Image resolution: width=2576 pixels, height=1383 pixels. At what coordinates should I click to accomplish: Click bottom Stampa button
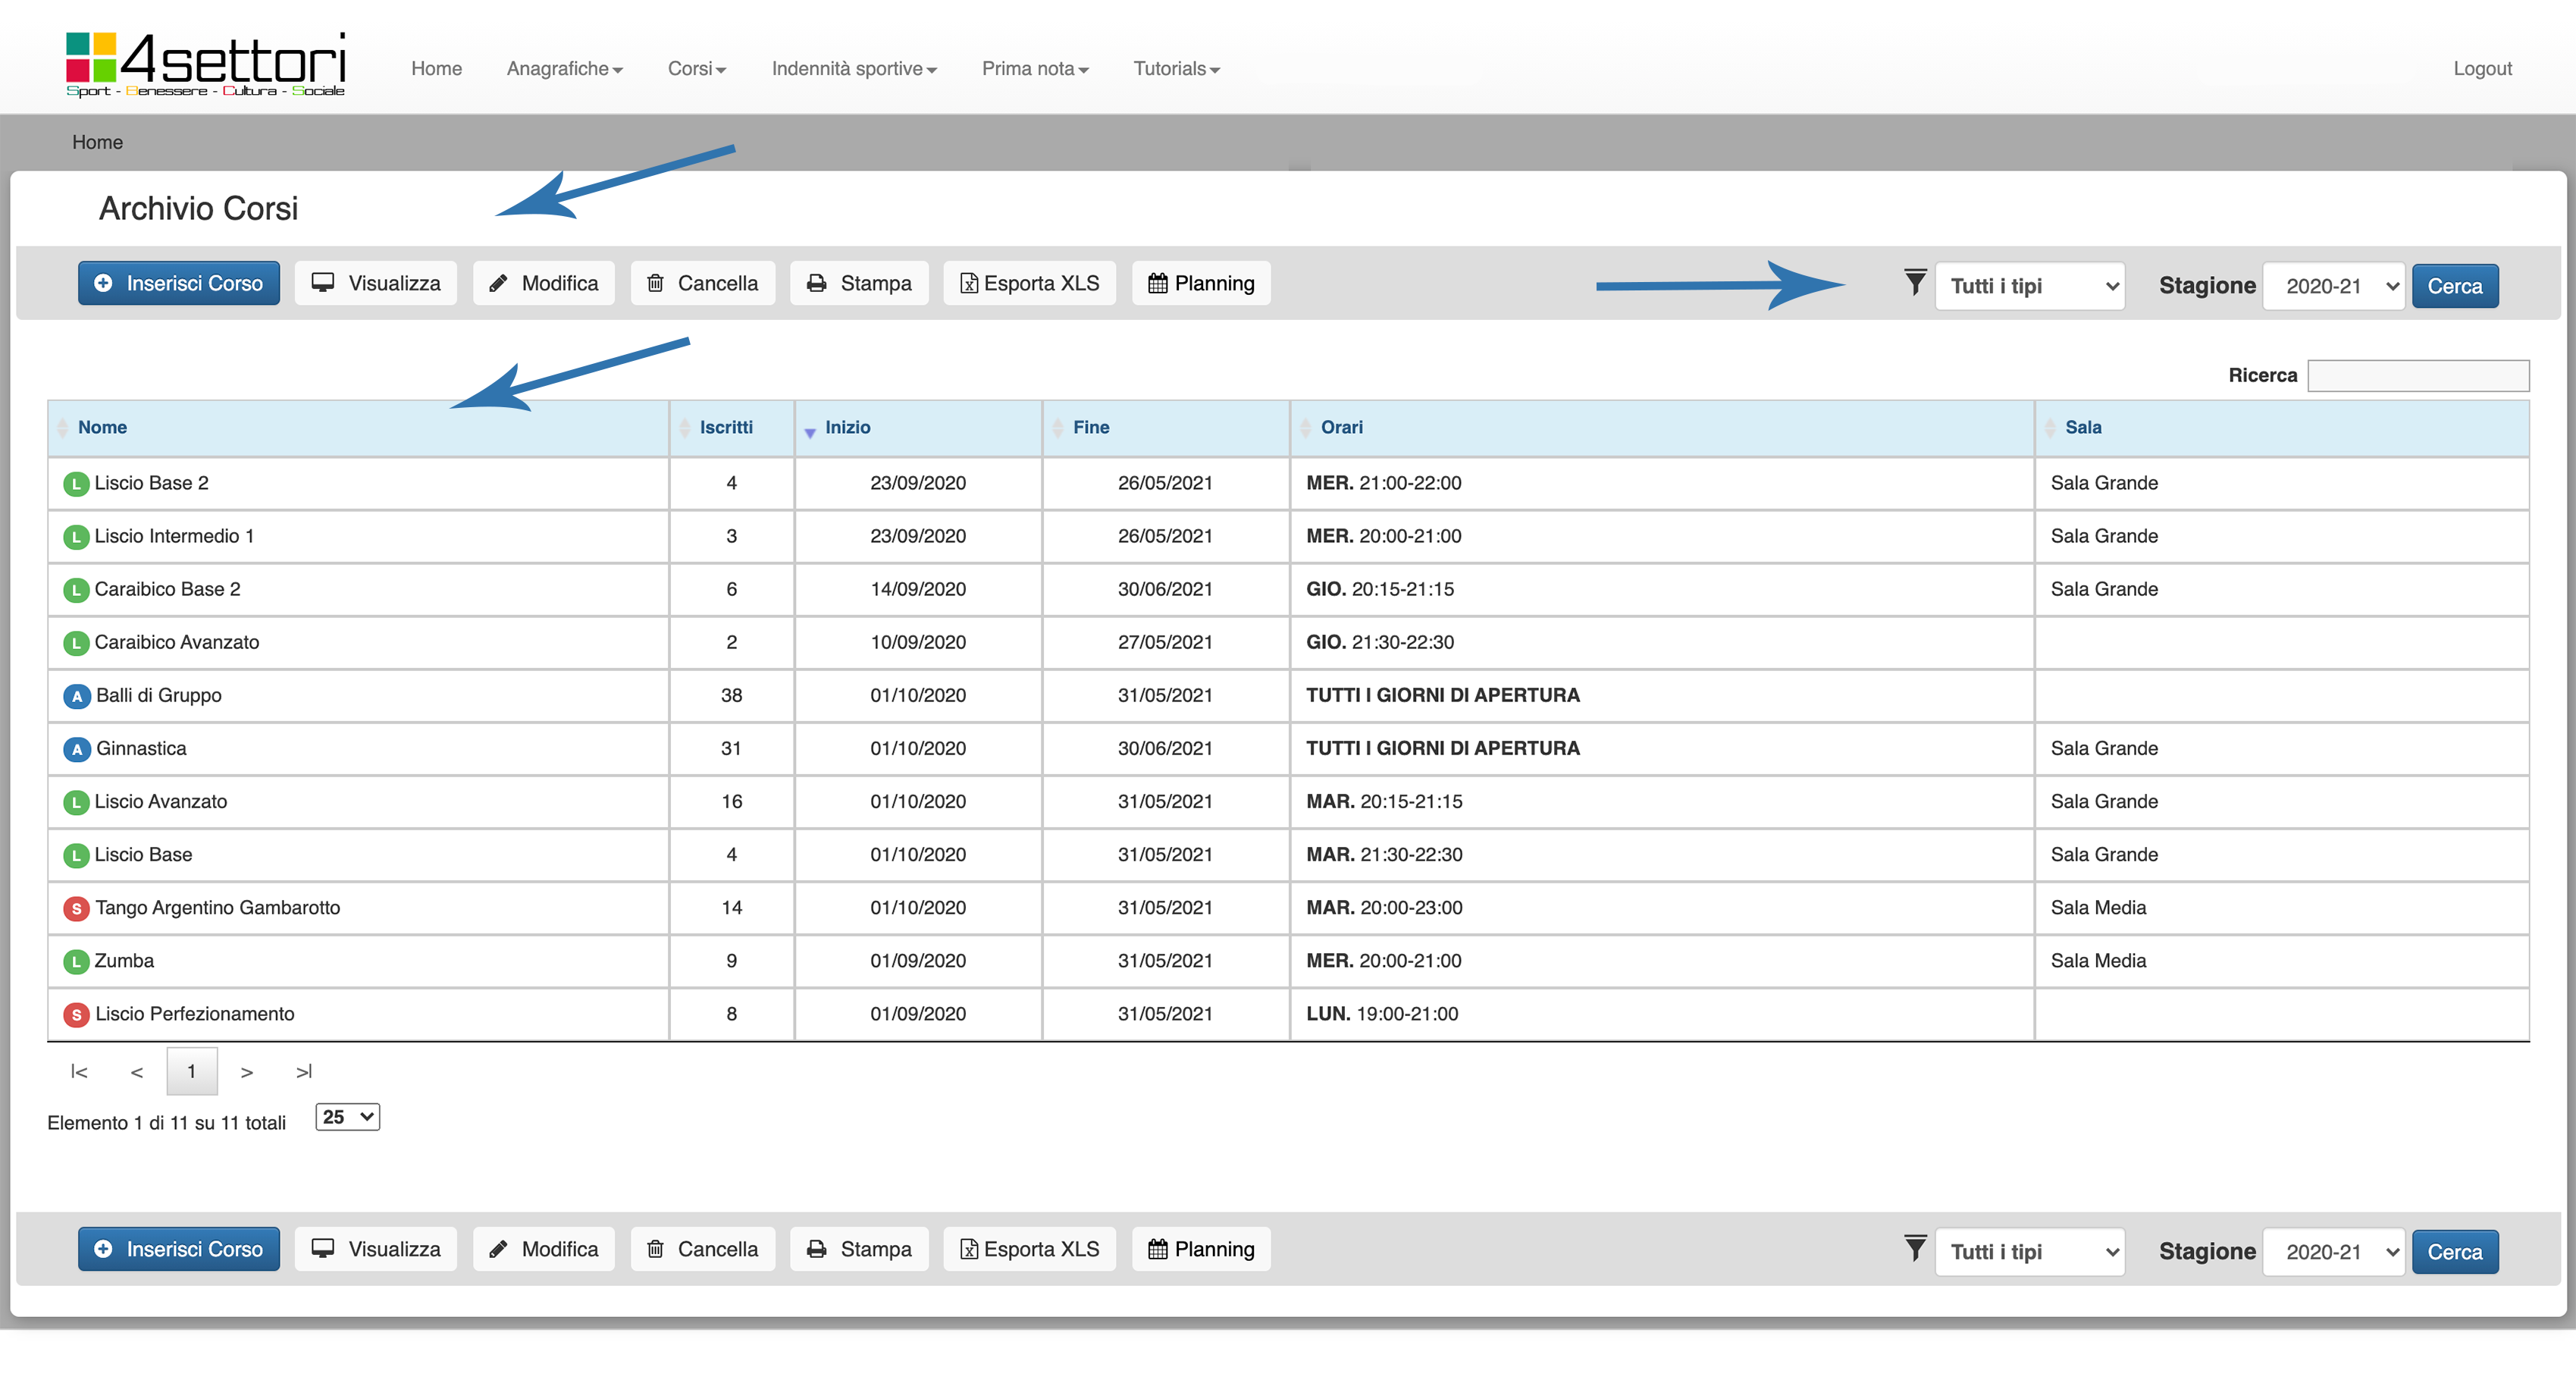point(859,1250)
